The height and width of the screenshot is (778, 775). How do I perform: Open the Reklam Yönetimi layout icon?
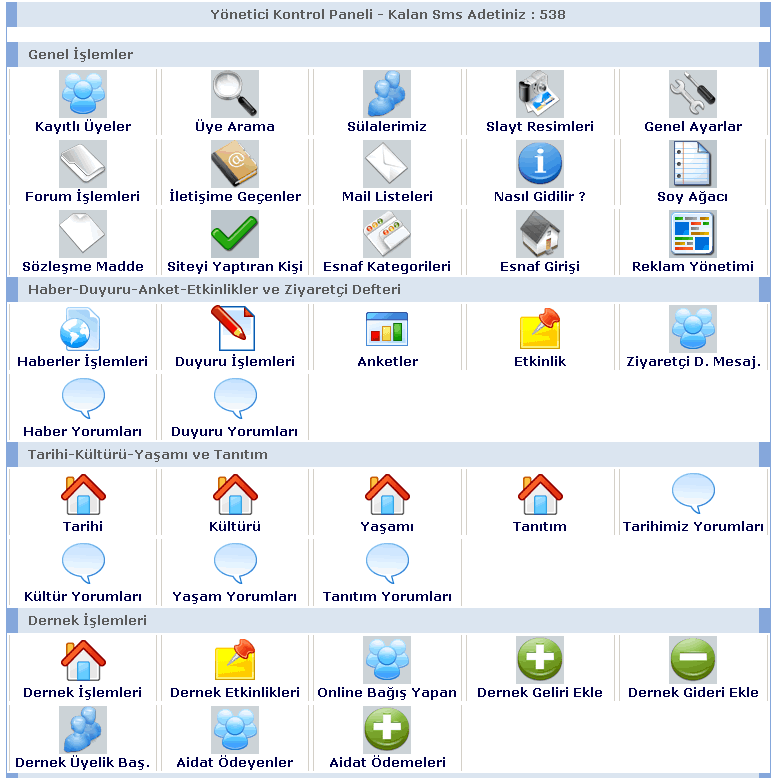[693, 234]
